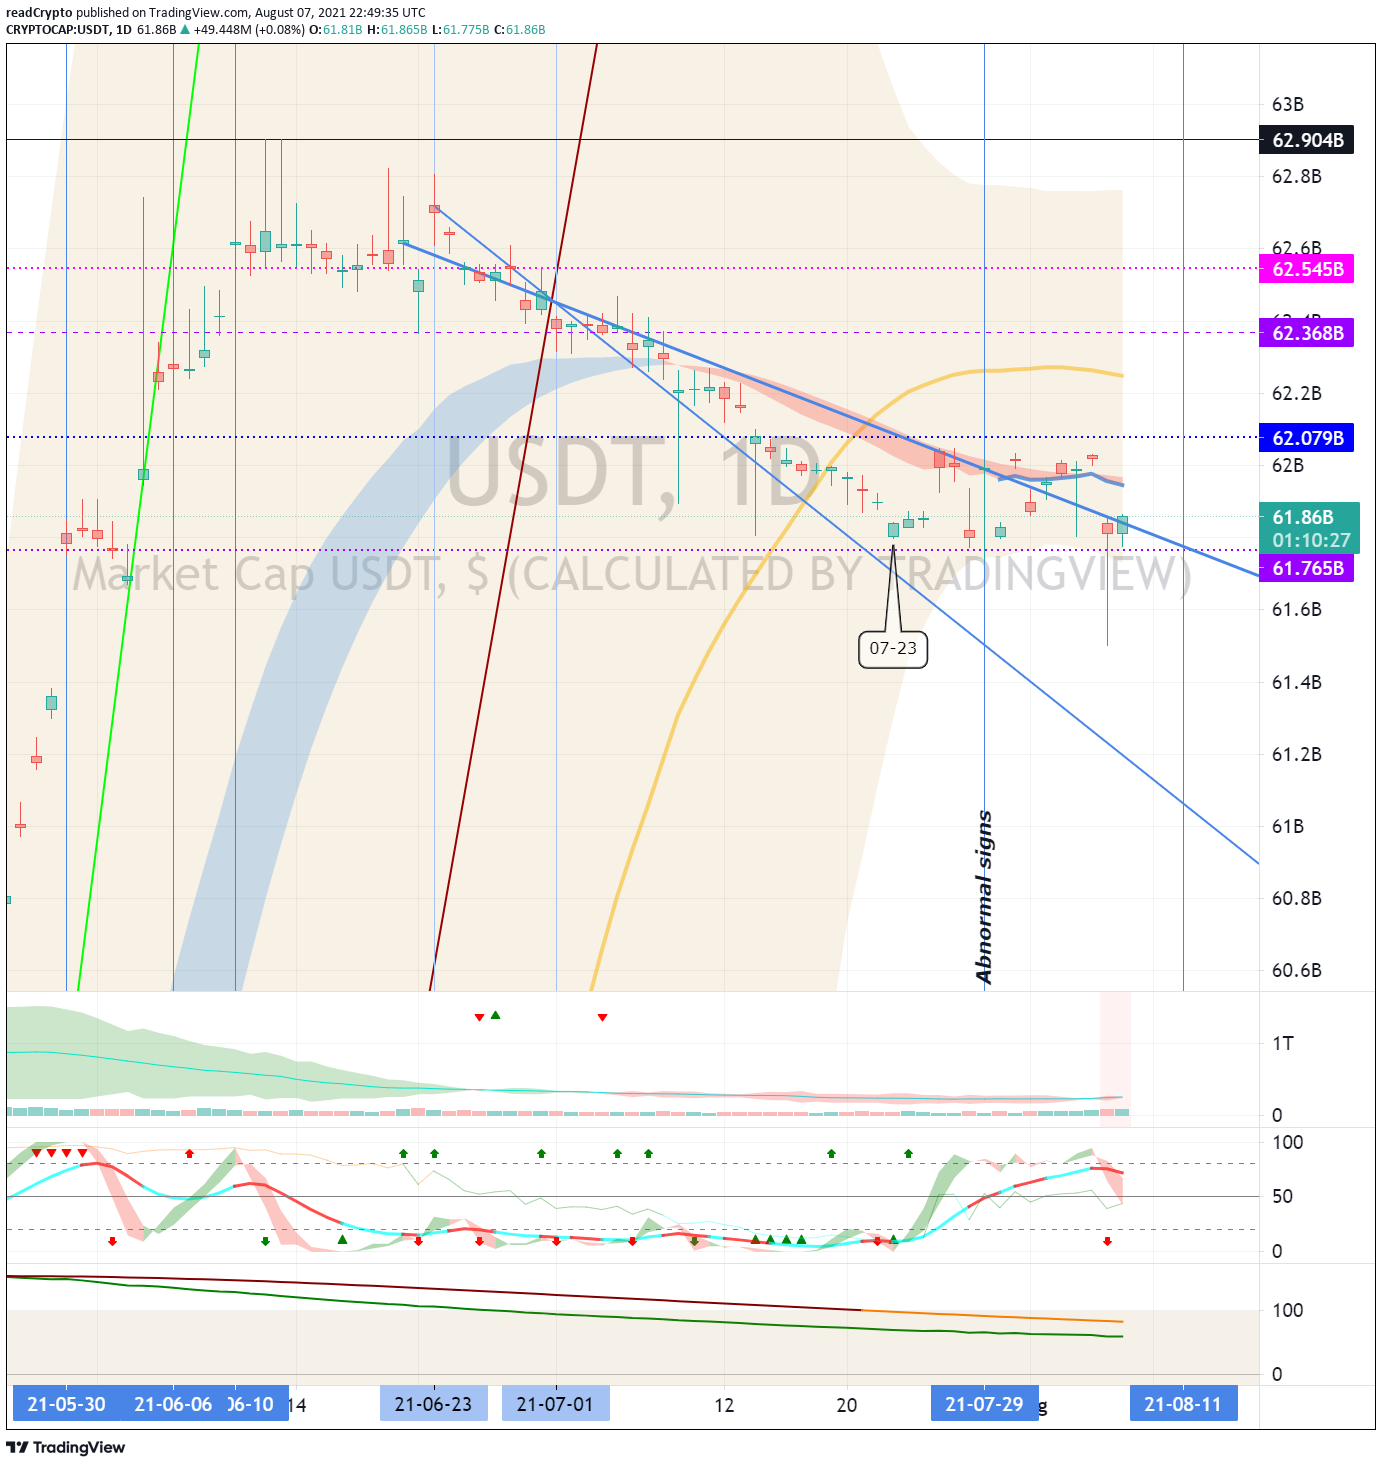
Task: Click the +49.448M (+0.08%) change value
Action: (249, 30)
